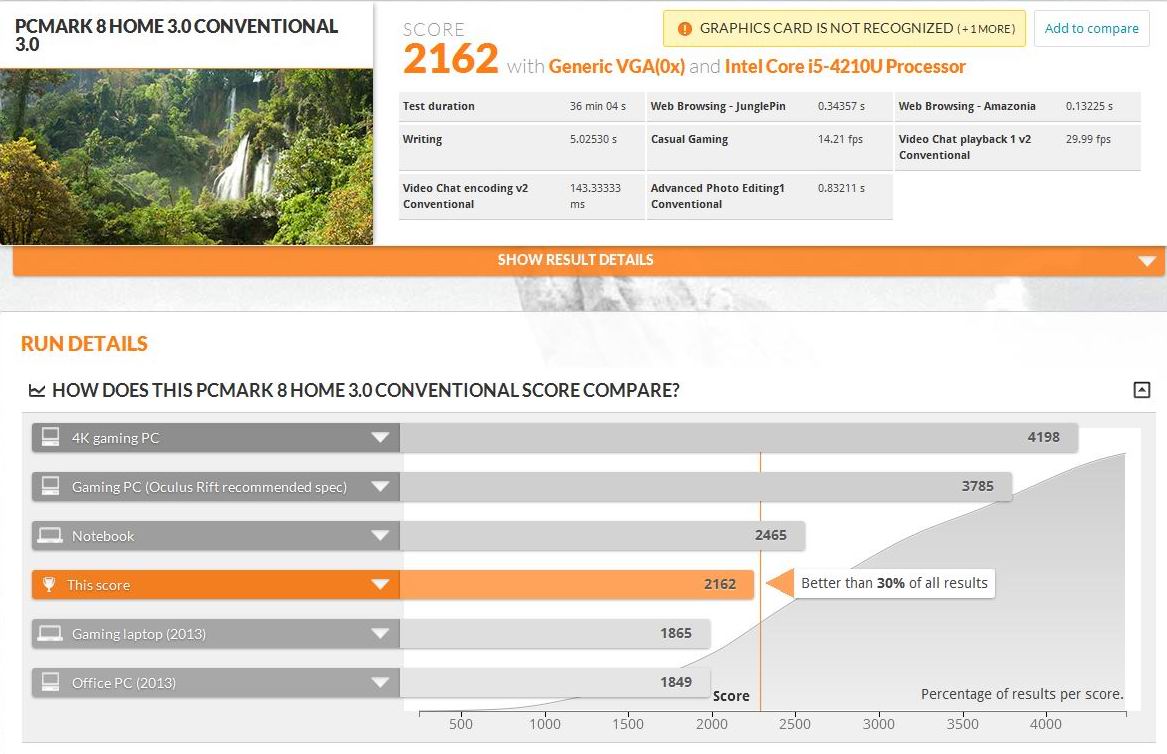Click the 143.33333 ms value

595,197
